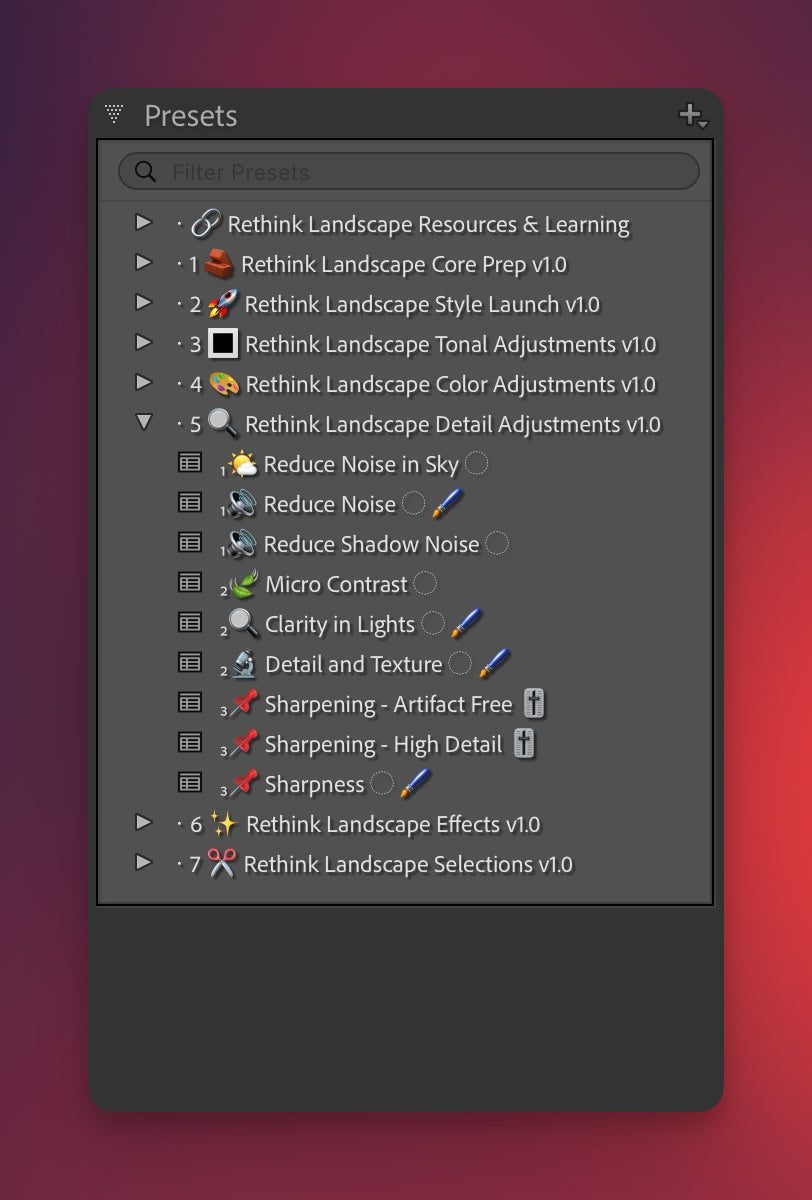The image size is (812, 1200).
Task: Click paintbrush icon next to Sharpness
Action: [415, 783]
